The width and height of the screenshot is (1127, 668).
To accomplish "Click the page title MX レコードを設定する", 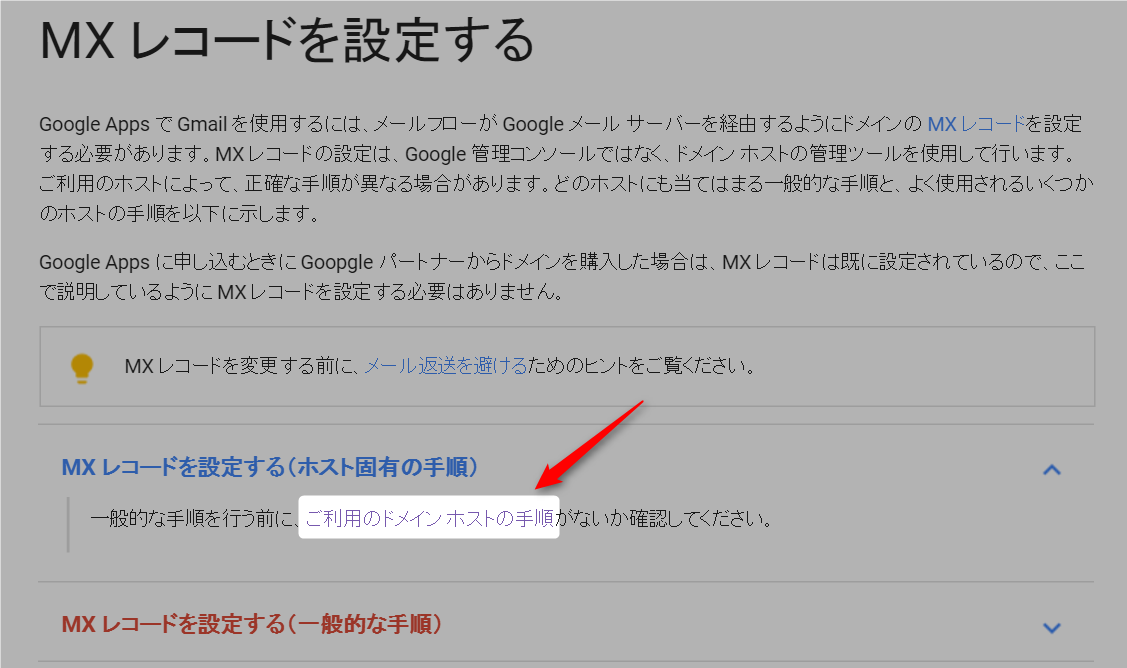I will 288,41.
